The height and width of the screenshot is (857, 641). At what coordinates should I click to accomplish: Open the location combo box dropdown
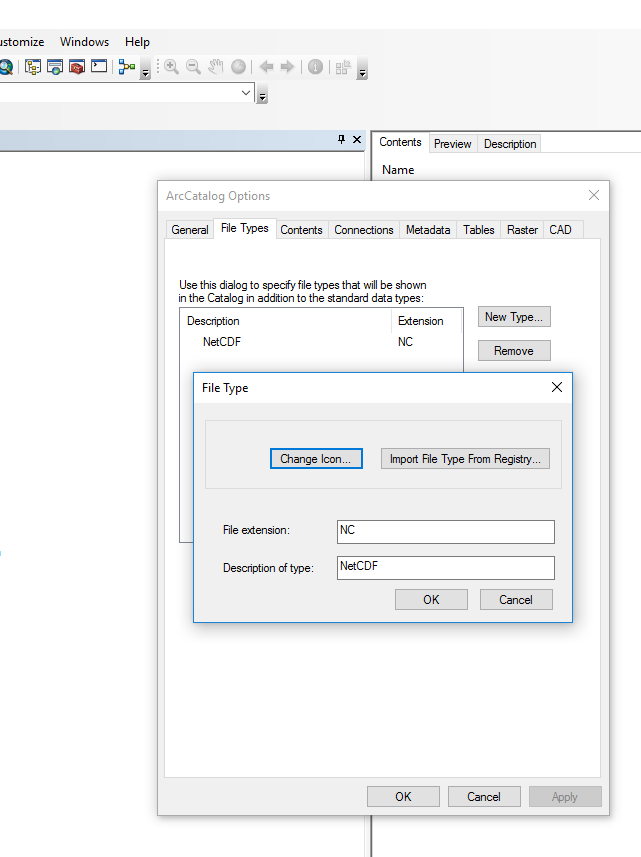[x=246, y=93]
